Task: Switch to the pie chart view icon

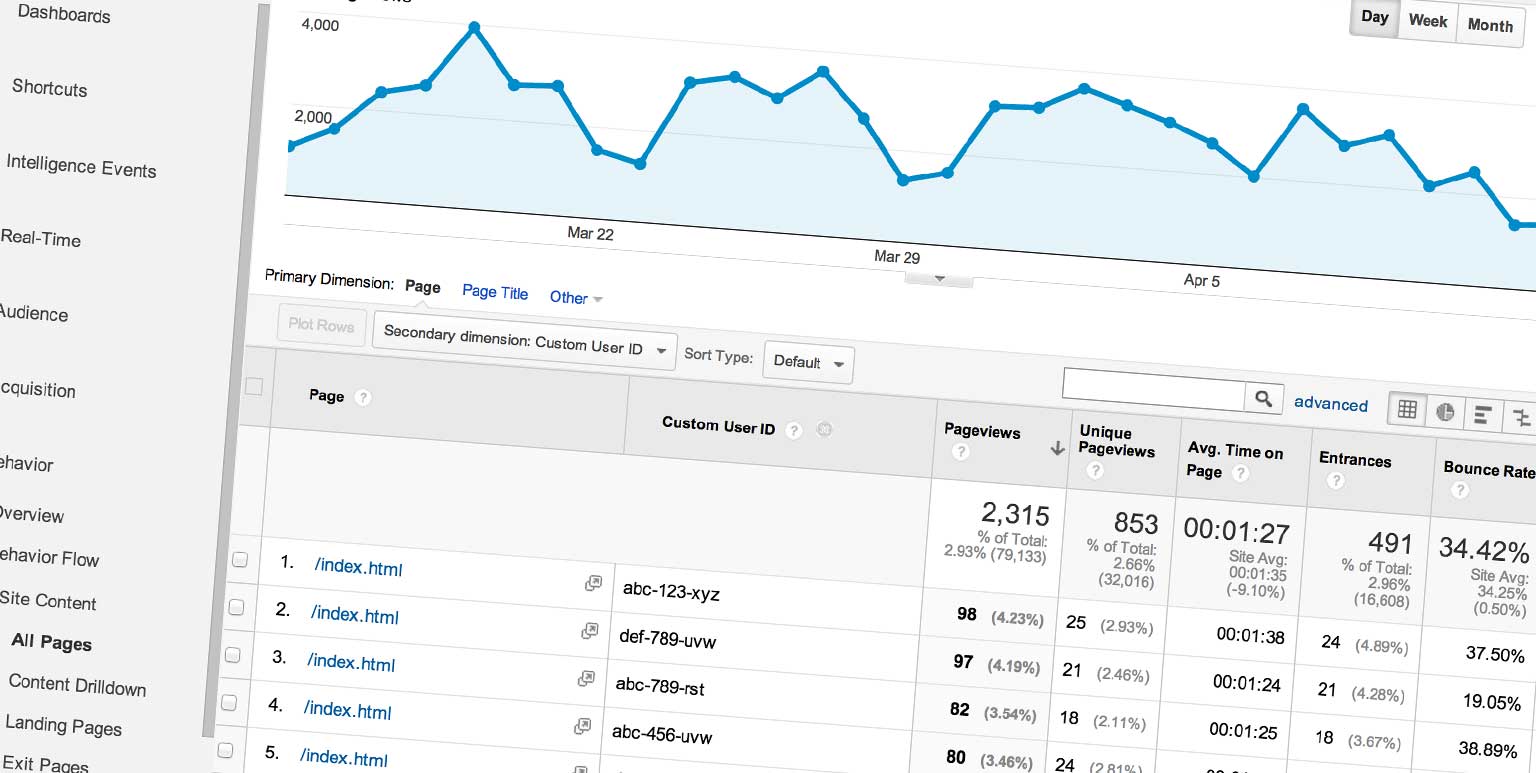Action: pyautogui.click(x=1445, y=412)
